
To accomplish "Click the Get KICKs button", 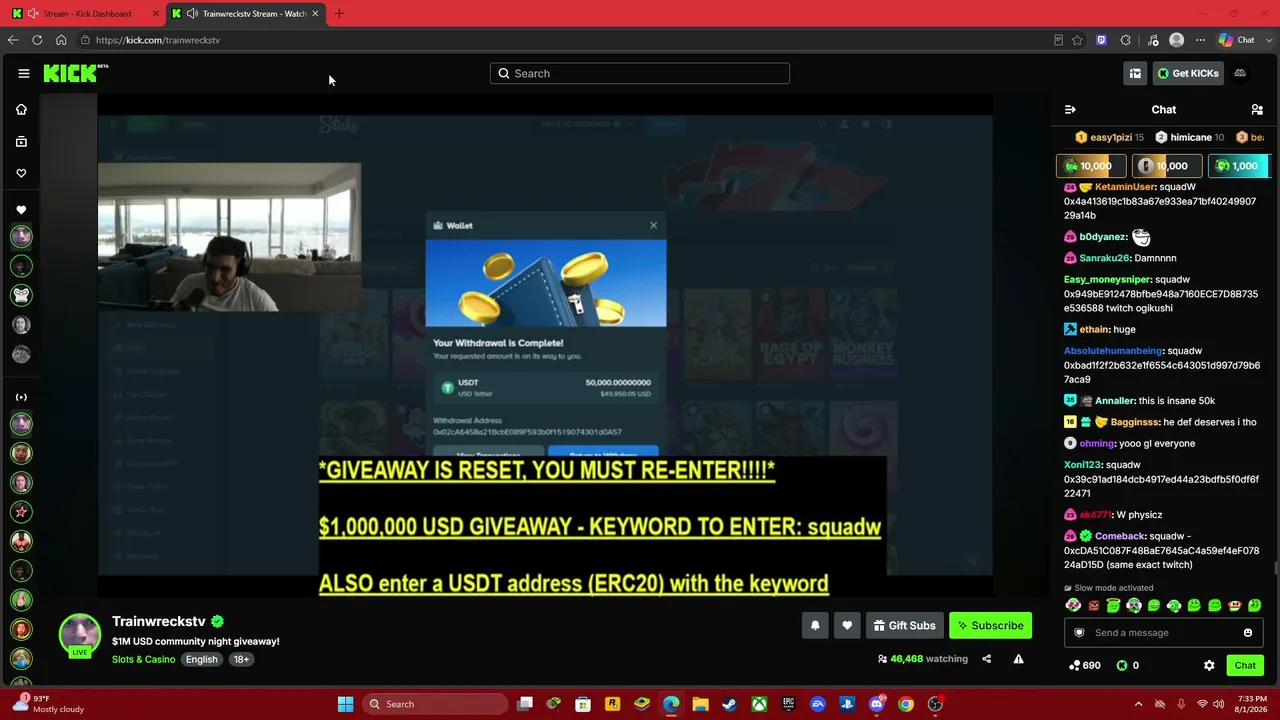I will tap(1188, 73).
